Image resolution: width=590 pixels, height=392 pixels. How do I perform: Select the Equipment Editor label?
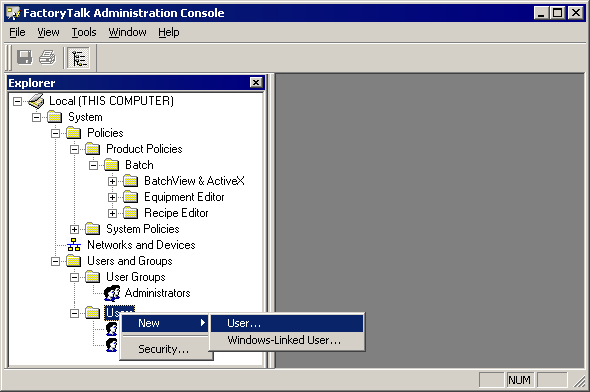tap(184, 197)
